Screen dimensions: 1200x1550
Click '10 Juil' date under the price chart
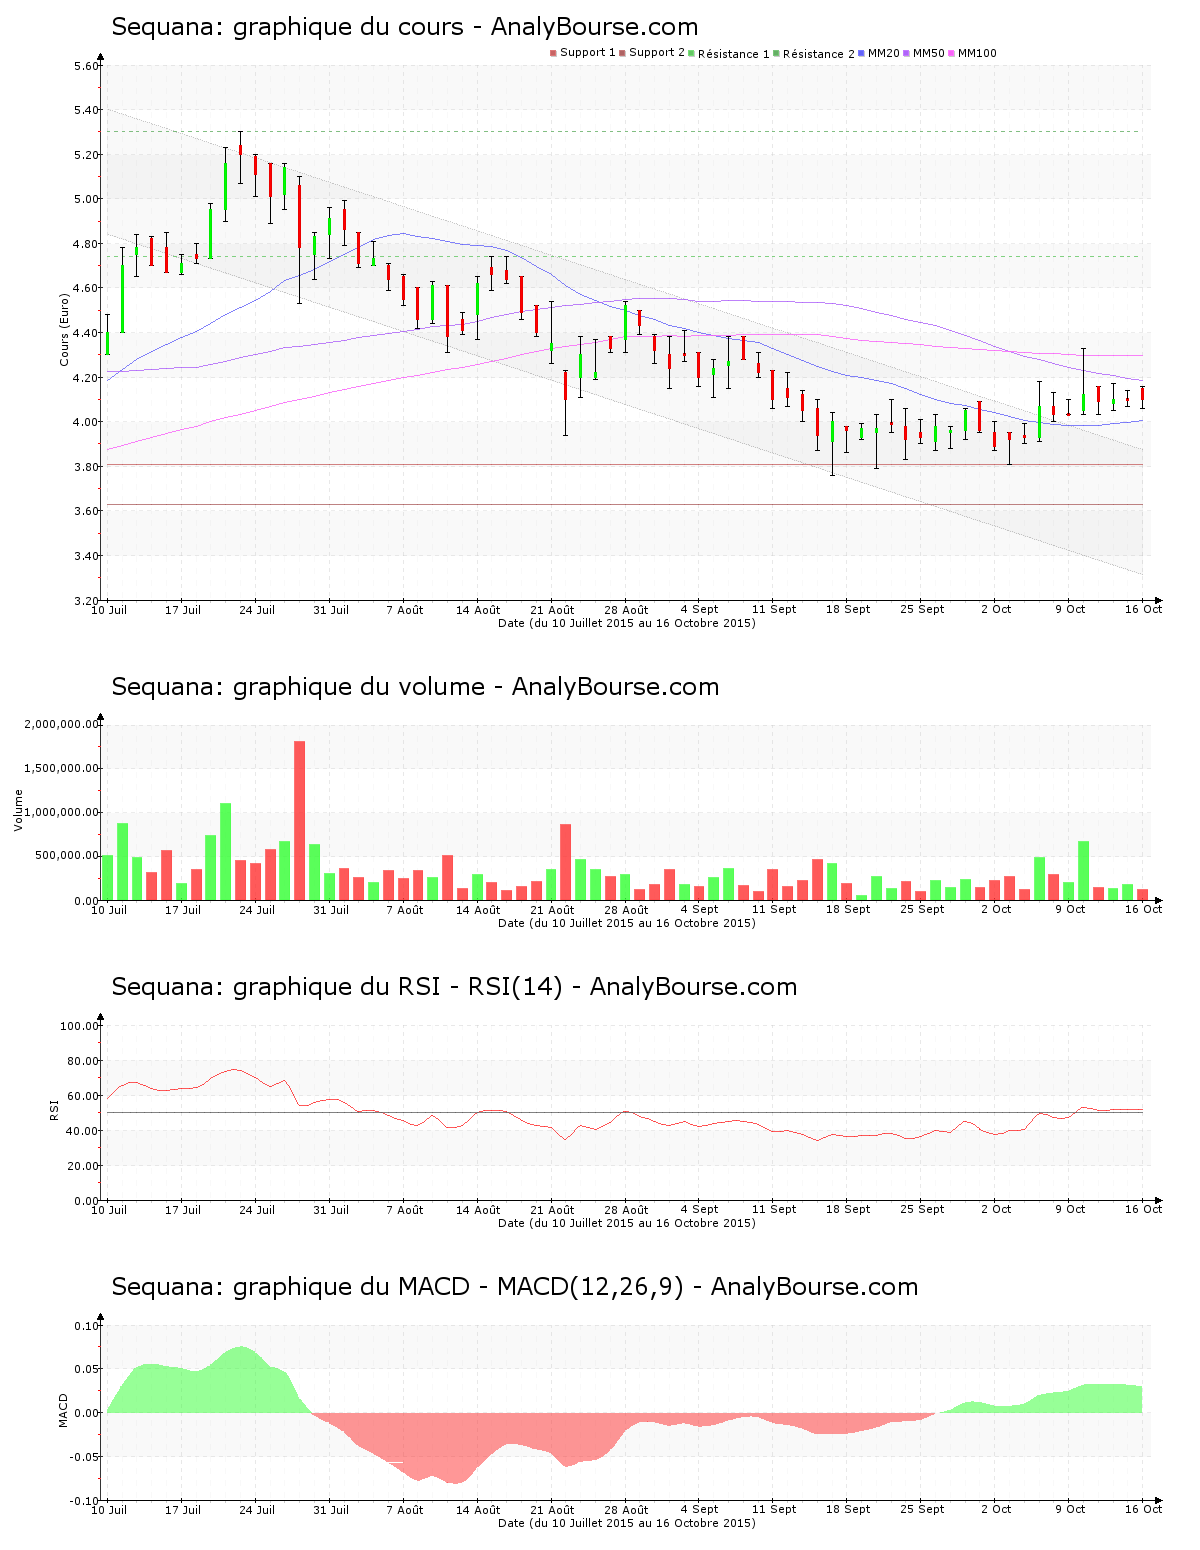109,610
